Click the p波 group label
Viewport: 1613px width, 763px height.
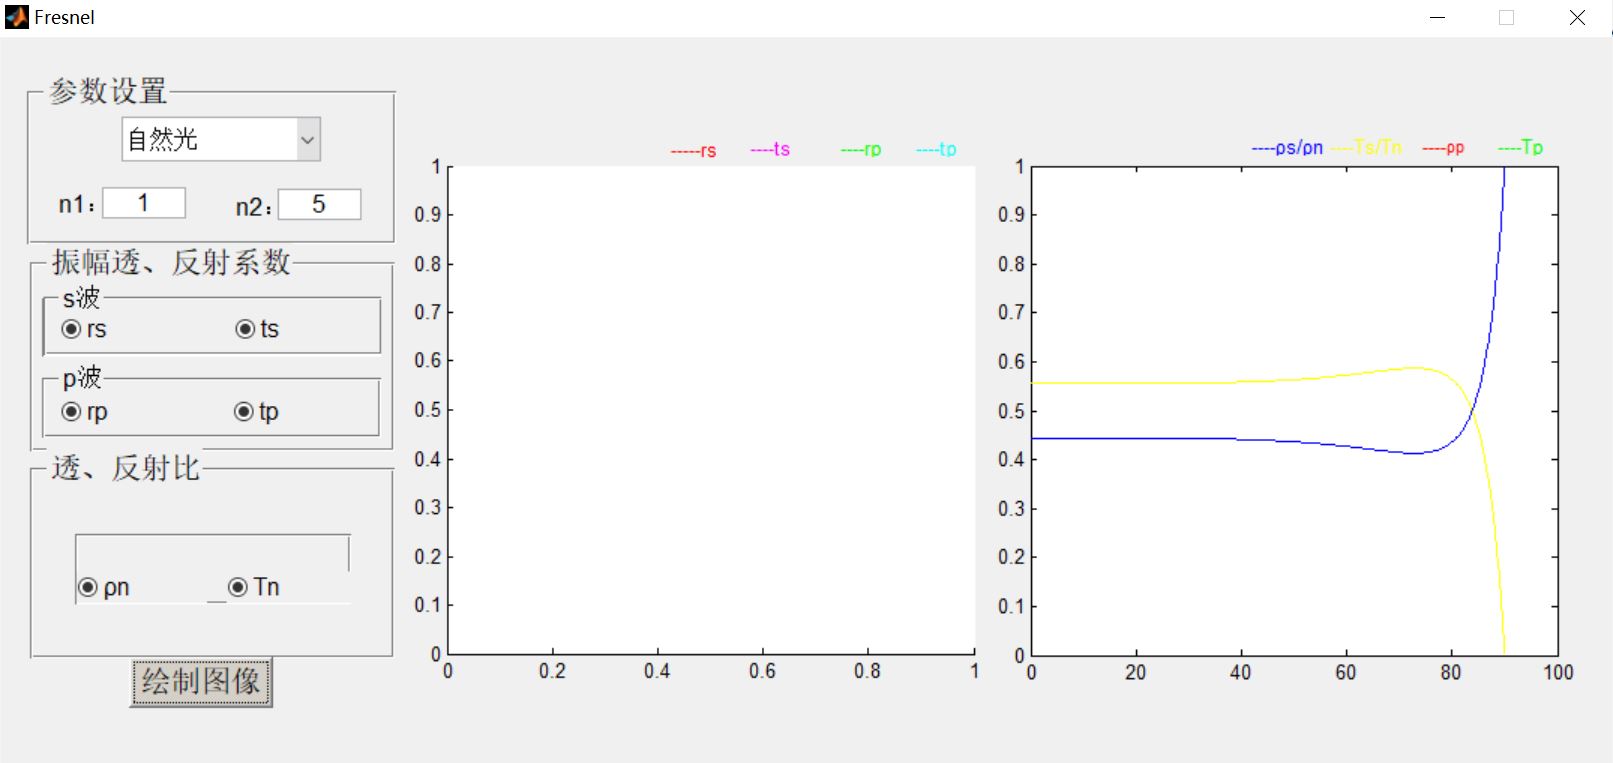click(x=81, y=377)
